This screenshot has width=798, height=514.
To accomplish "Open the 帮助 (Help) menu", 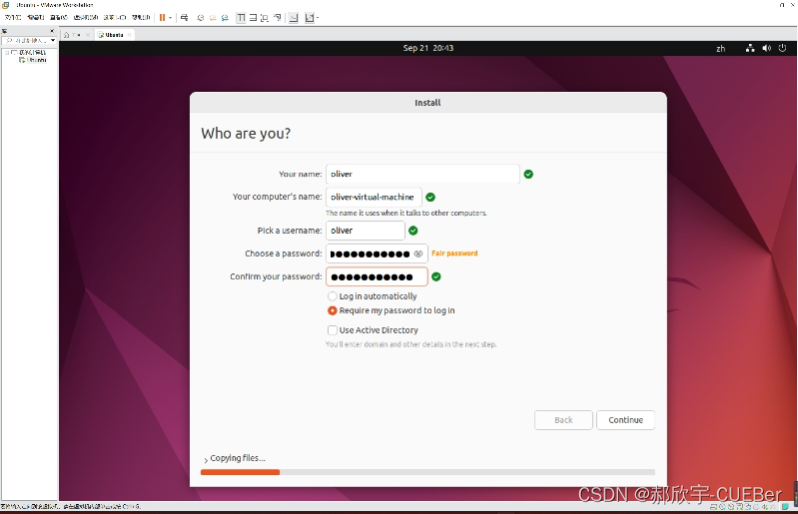I will pos(141,17).
